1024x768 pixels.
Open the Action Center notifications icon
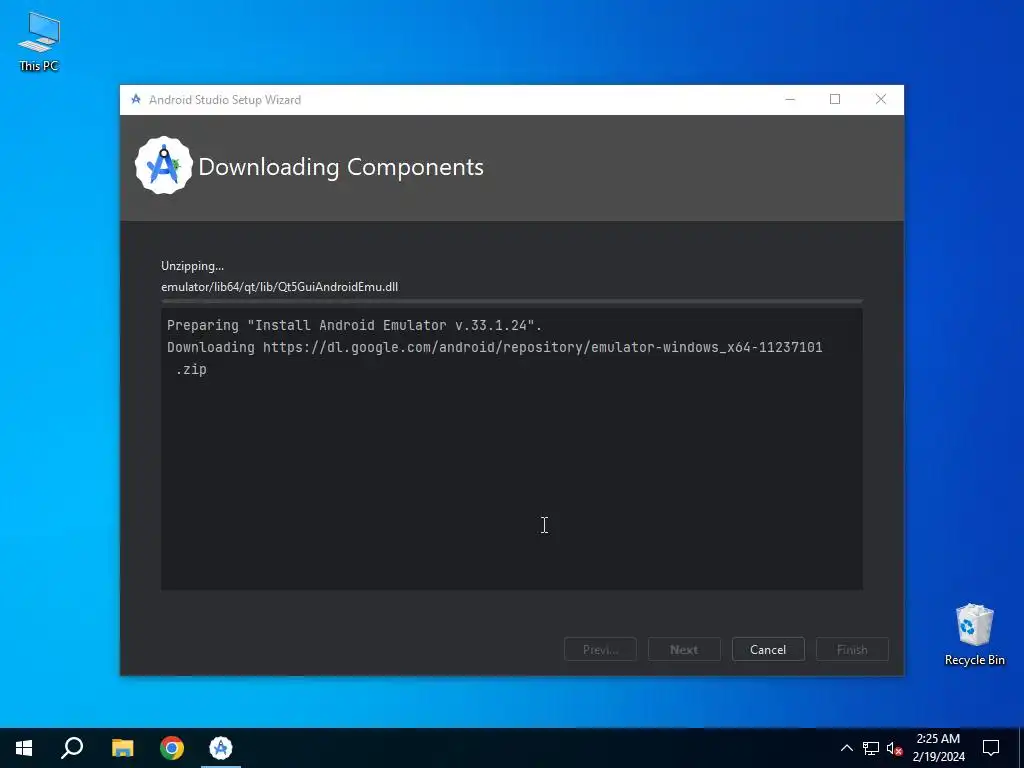[x=991, y=748]
